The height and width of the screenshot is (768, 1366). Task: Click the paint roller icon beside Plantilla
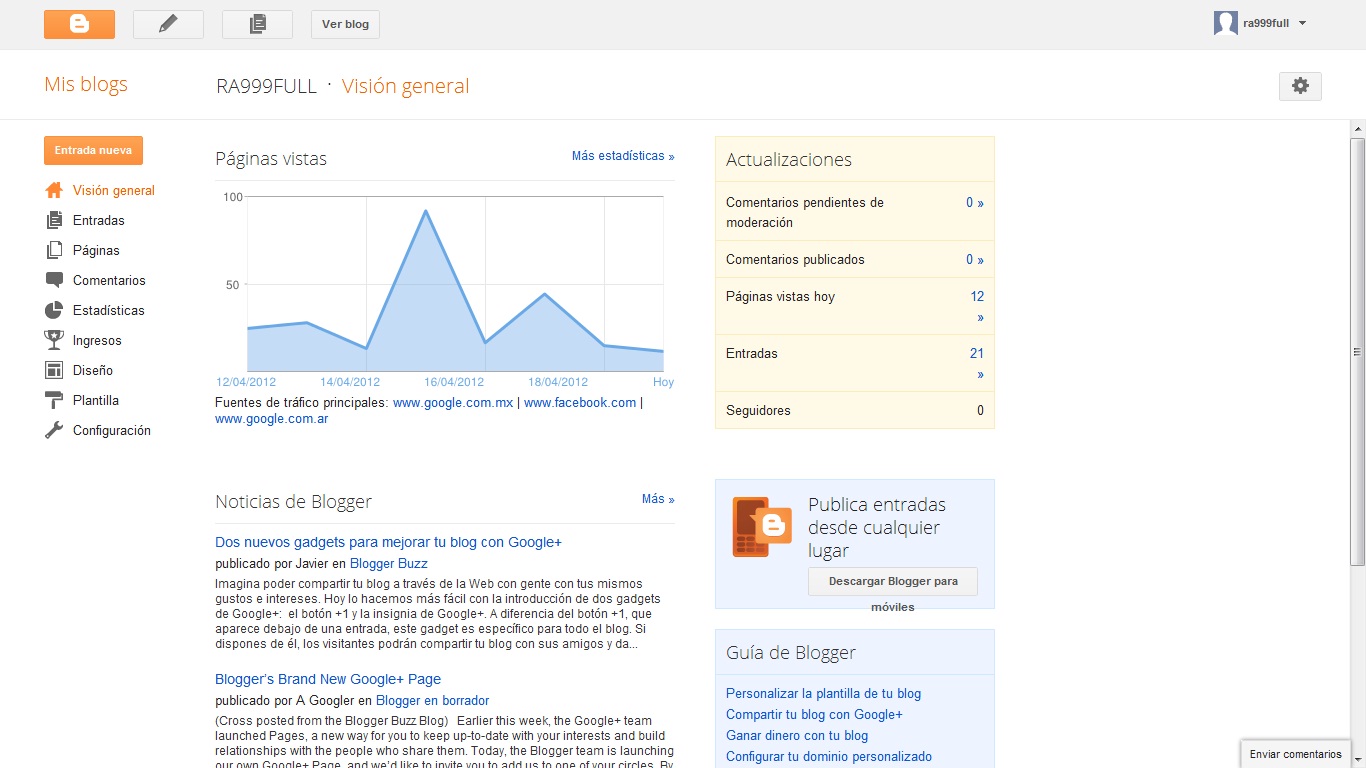tap(54, 400)
